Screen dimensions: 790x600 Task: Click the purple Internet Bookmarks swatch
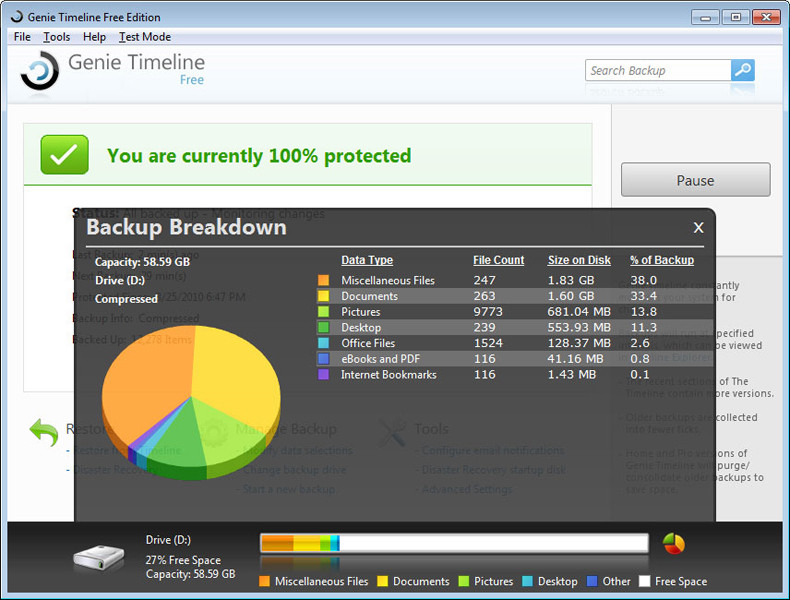[x=323, y=374]
